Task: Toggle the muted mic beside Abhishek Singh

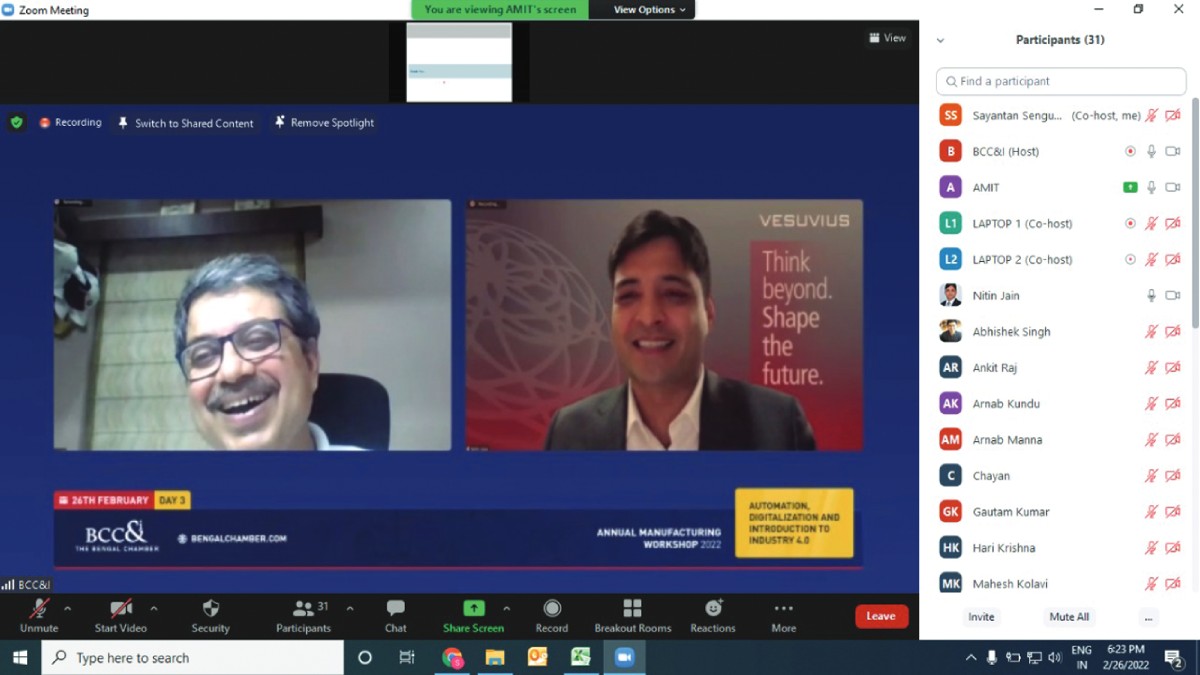Action: tap(1151, 331)
